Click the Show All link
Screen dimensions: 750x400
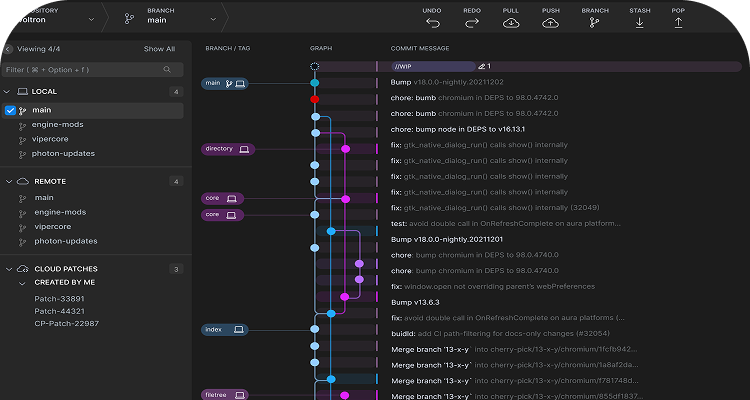[159, 48]
